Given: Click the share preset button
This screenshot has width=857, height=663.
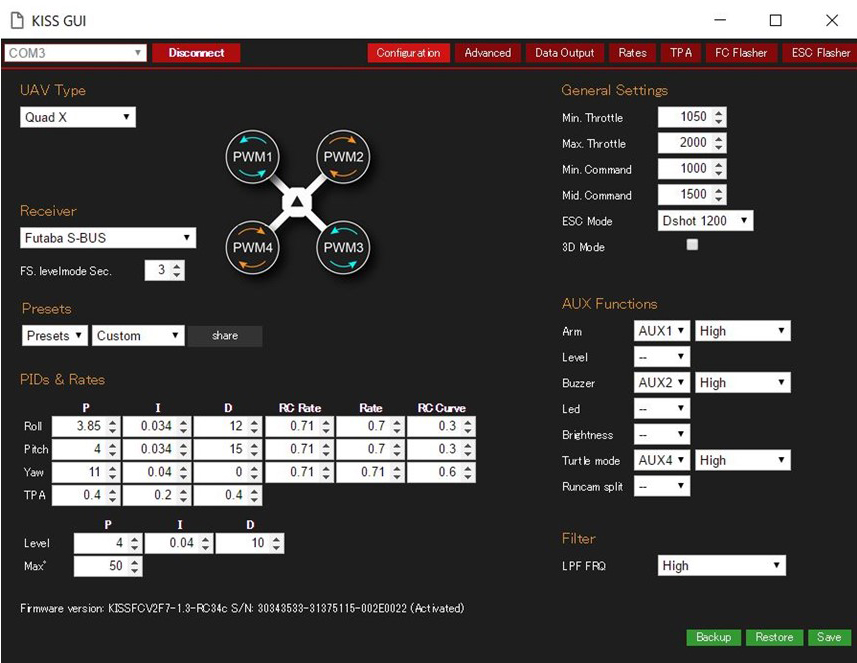Looking at the screenshot, I should (225, 336).
